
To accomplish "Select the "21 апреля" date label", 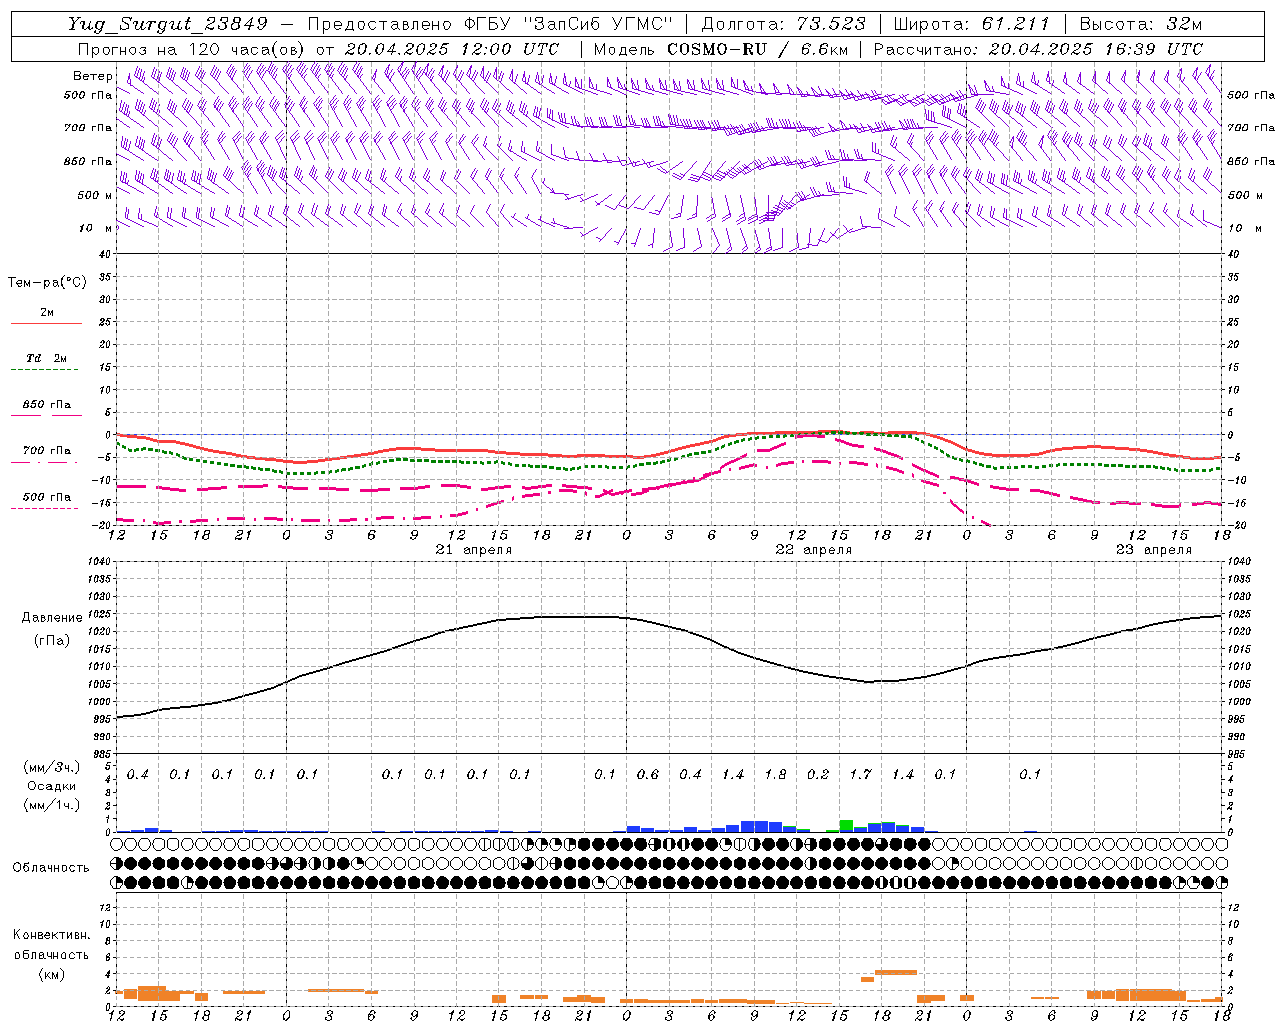I will pyautogui.click(x=474, y=550).
